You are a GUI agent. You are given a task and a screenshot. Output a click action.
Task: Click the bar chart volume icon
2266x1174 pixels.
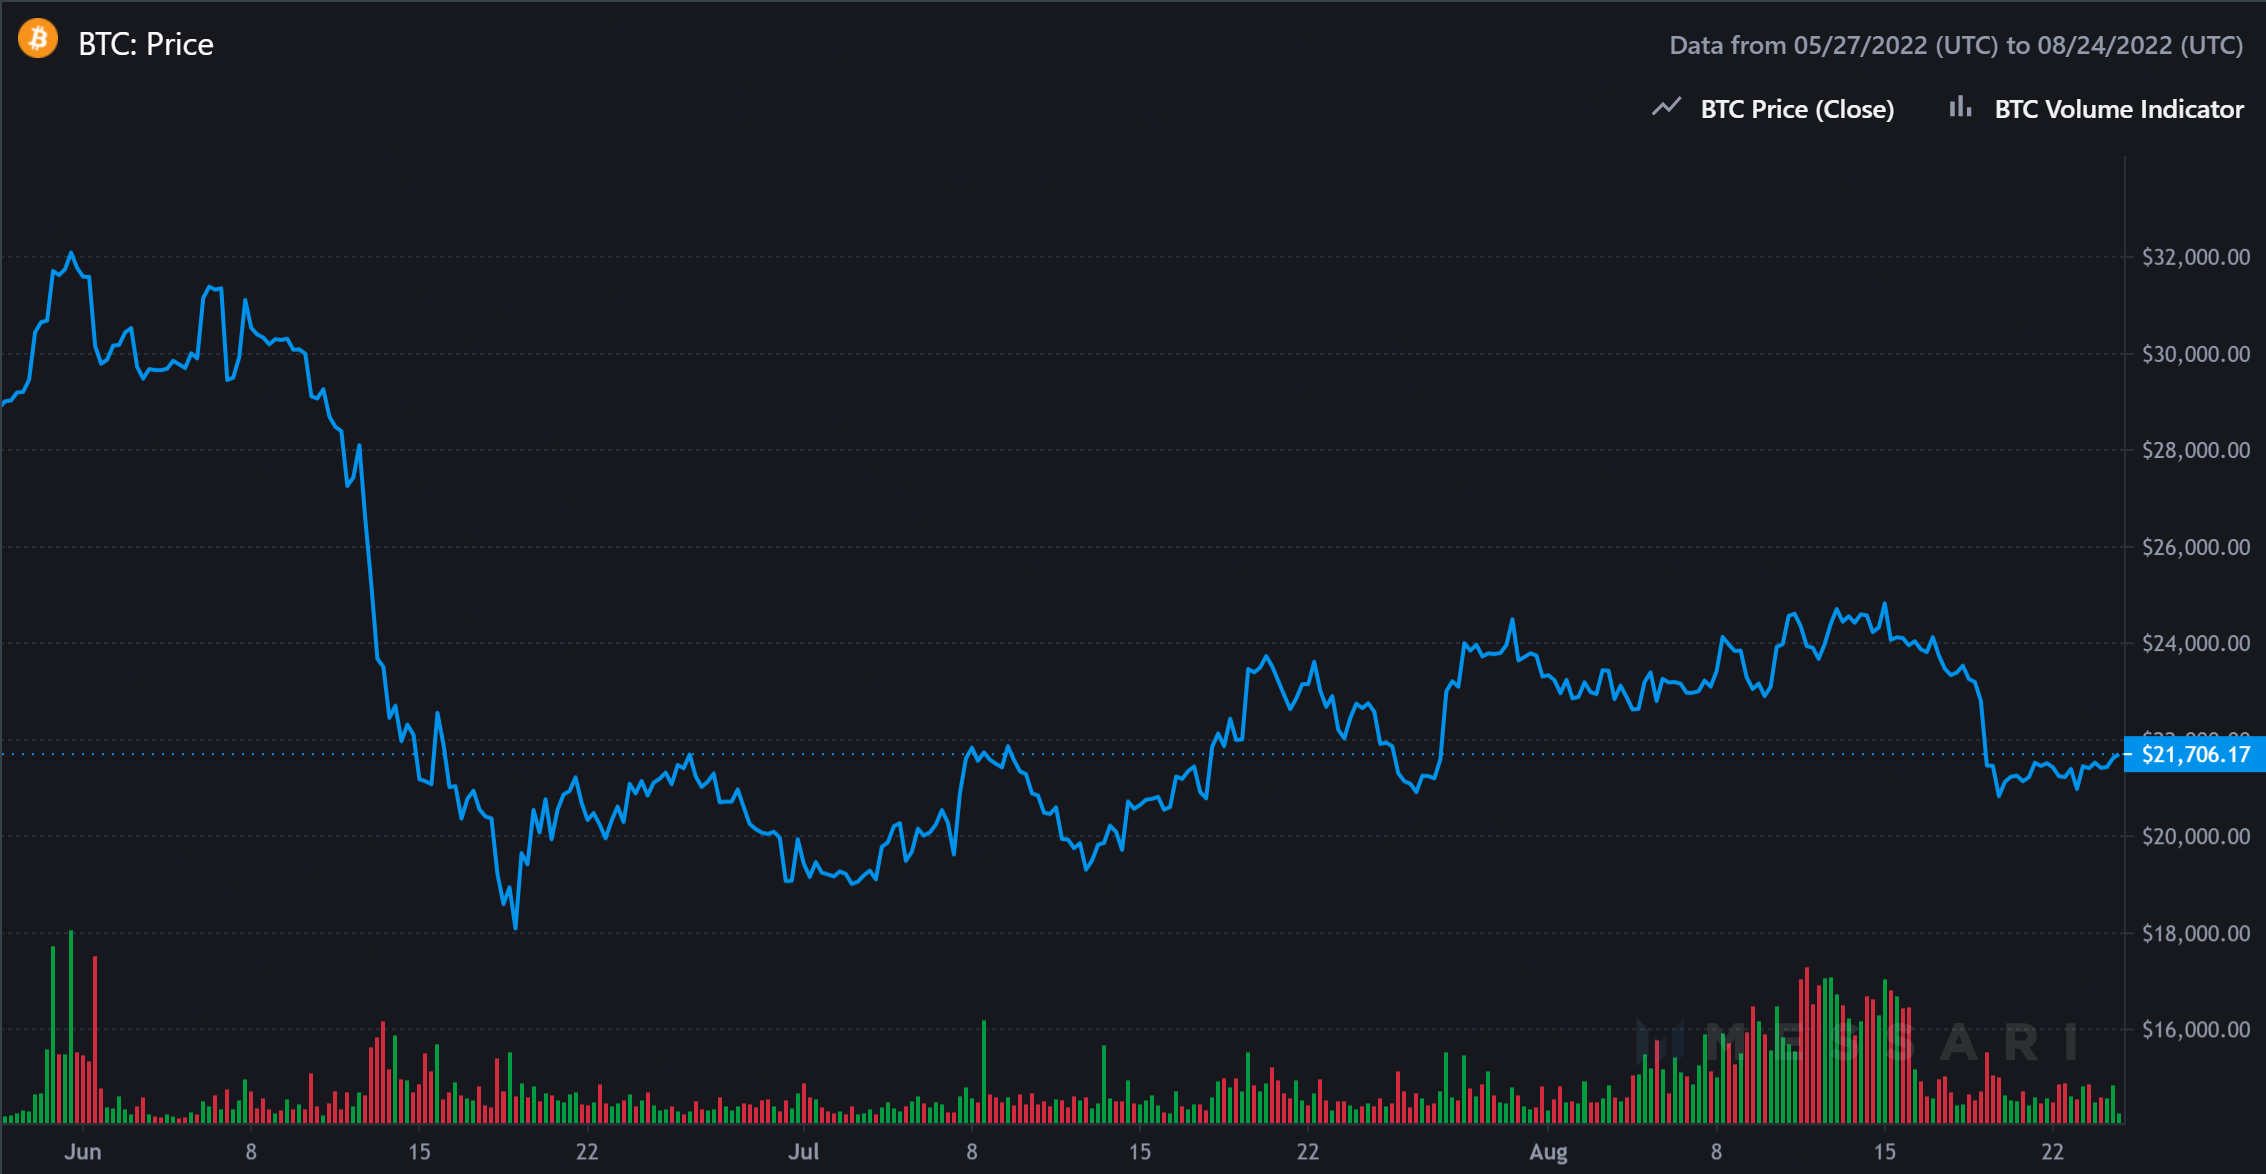1960,107
